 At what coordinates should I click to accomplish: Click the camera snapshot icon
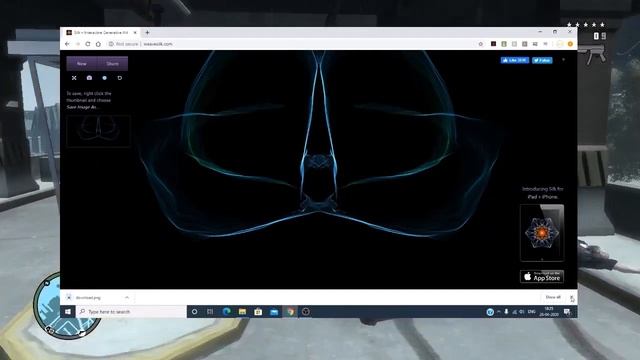[x=89, y=78]
